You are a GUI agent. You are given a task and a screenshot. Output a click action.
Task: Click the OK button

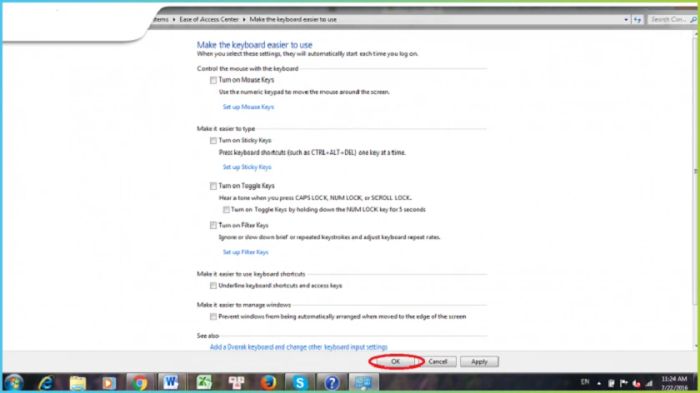[x=396, y=362]
